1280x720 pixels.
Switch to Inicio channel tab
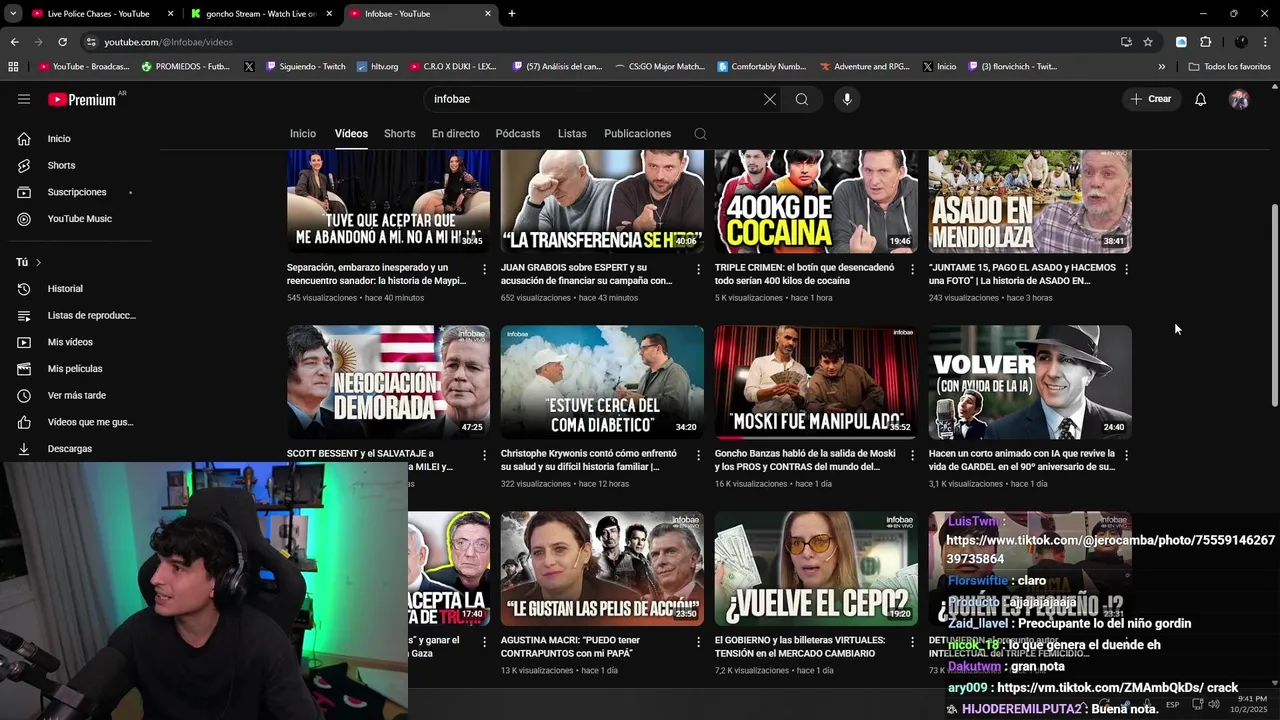coord(303,134)
